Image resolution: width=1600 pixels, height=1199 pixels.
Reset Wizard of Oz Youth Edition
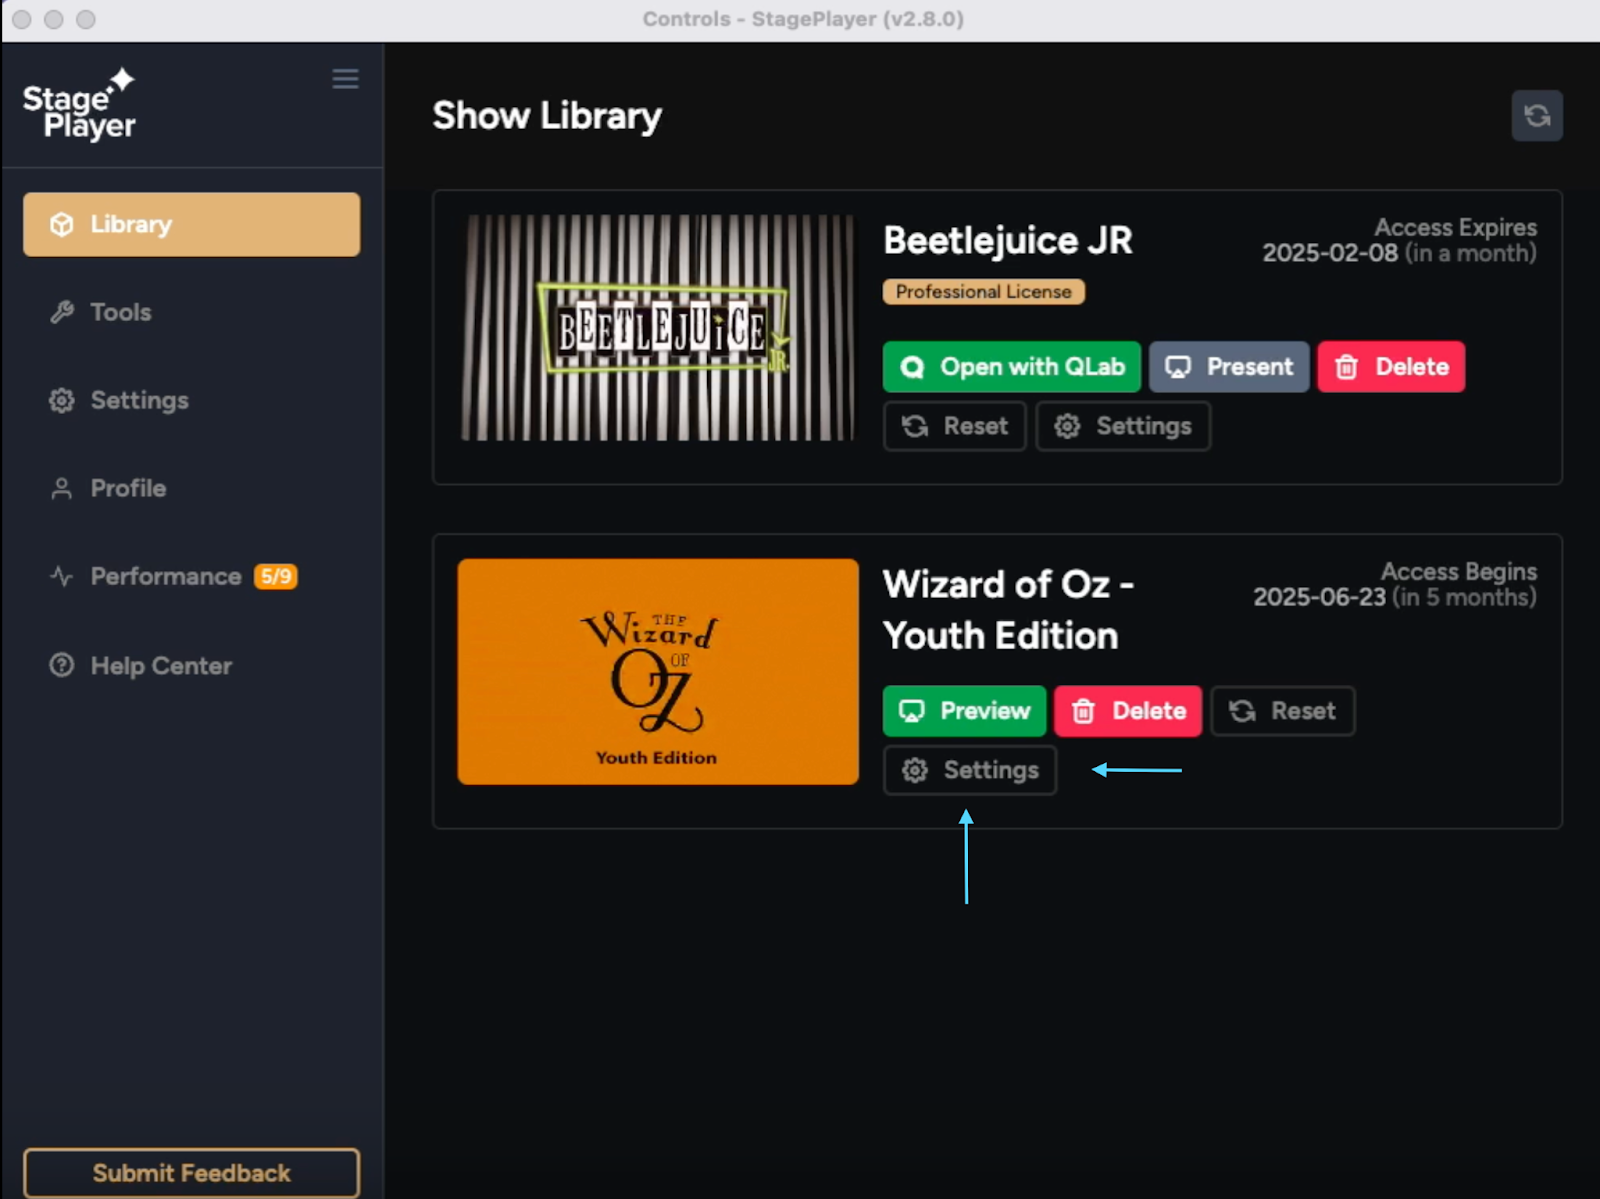click(1283, 711)
